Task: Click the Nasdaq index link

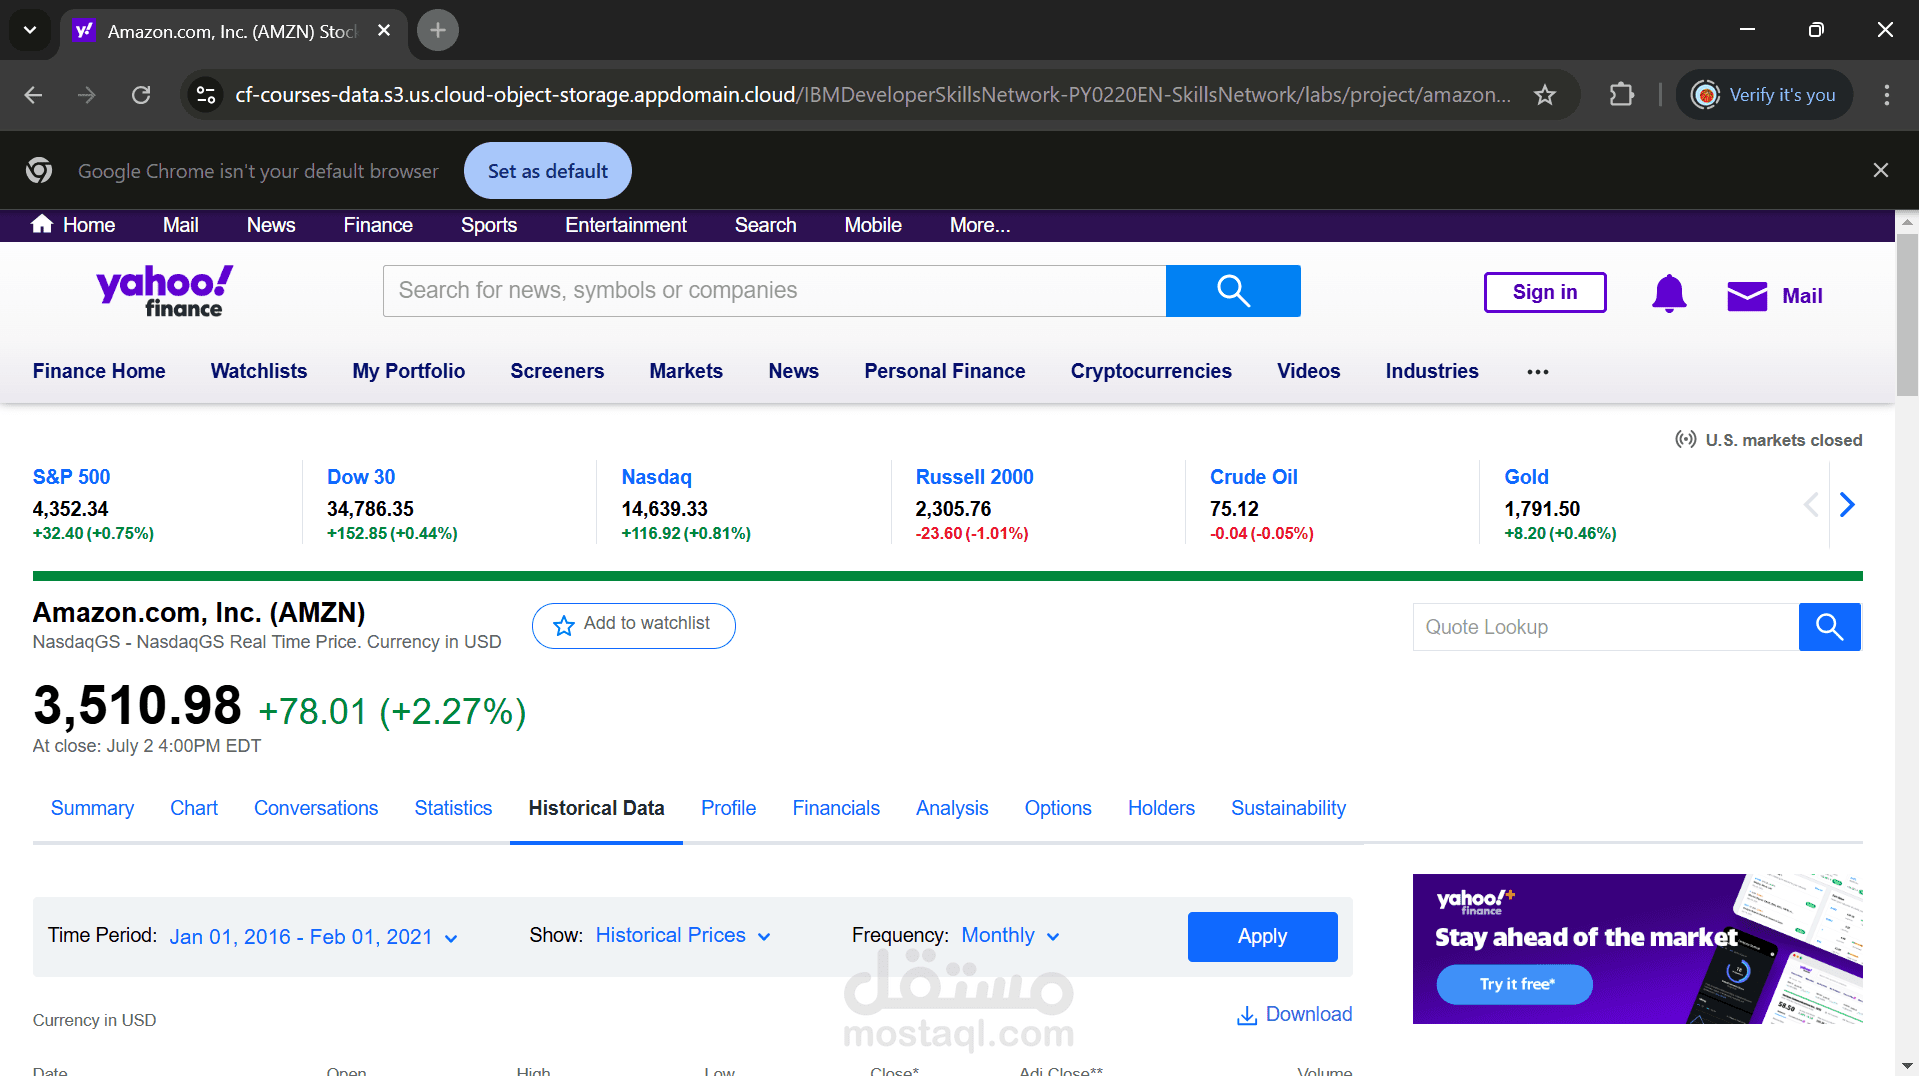Action: (656, 477)
